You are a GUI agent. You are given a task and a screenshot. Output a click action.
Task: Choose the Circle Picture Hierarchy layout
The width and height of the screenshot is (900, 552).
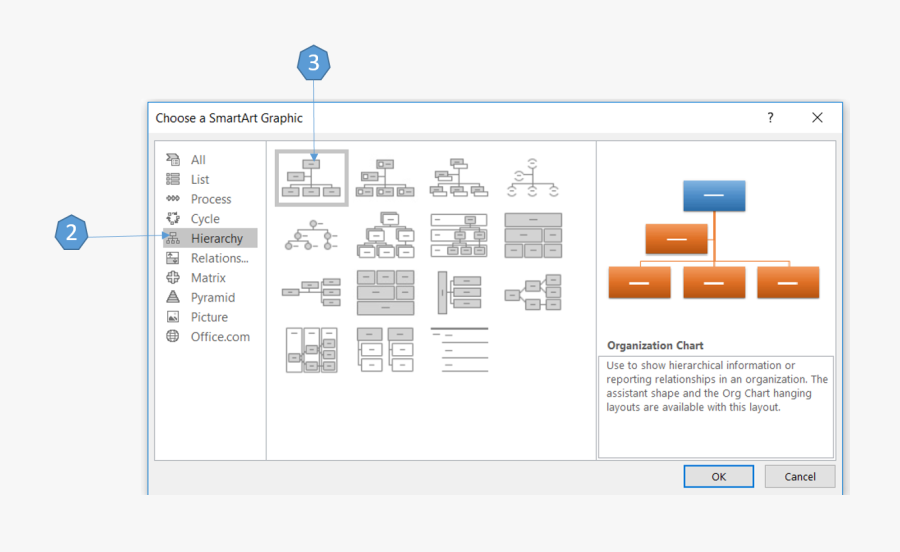[312, 235]
